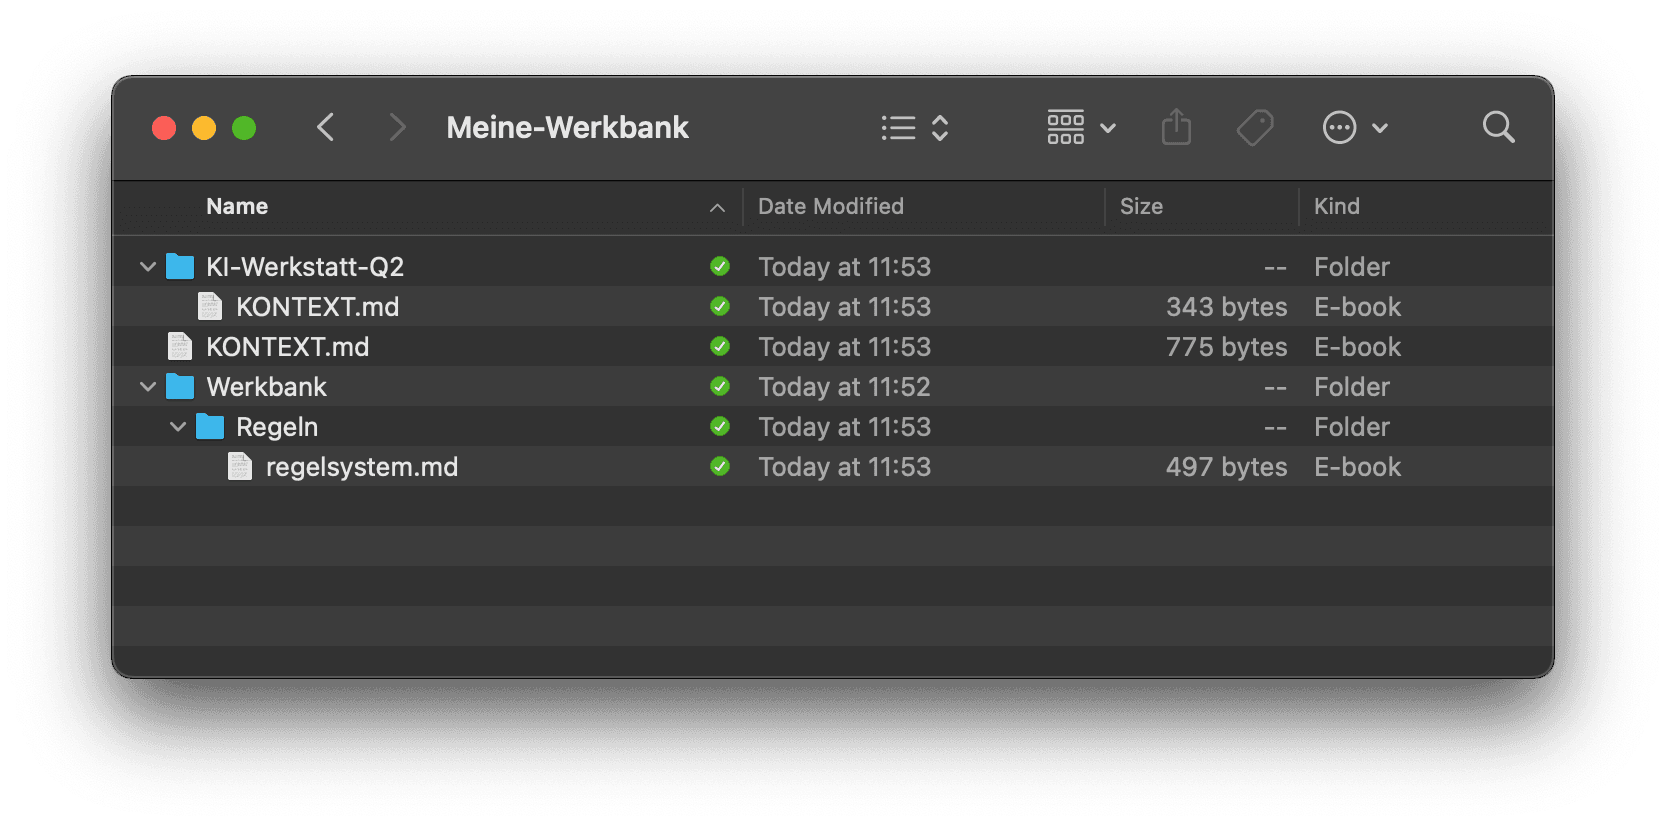Click E-book kind in the 775 bytes row
Image resolution: width=1666 pixels, height=826 pixels.
[1357, 347]
